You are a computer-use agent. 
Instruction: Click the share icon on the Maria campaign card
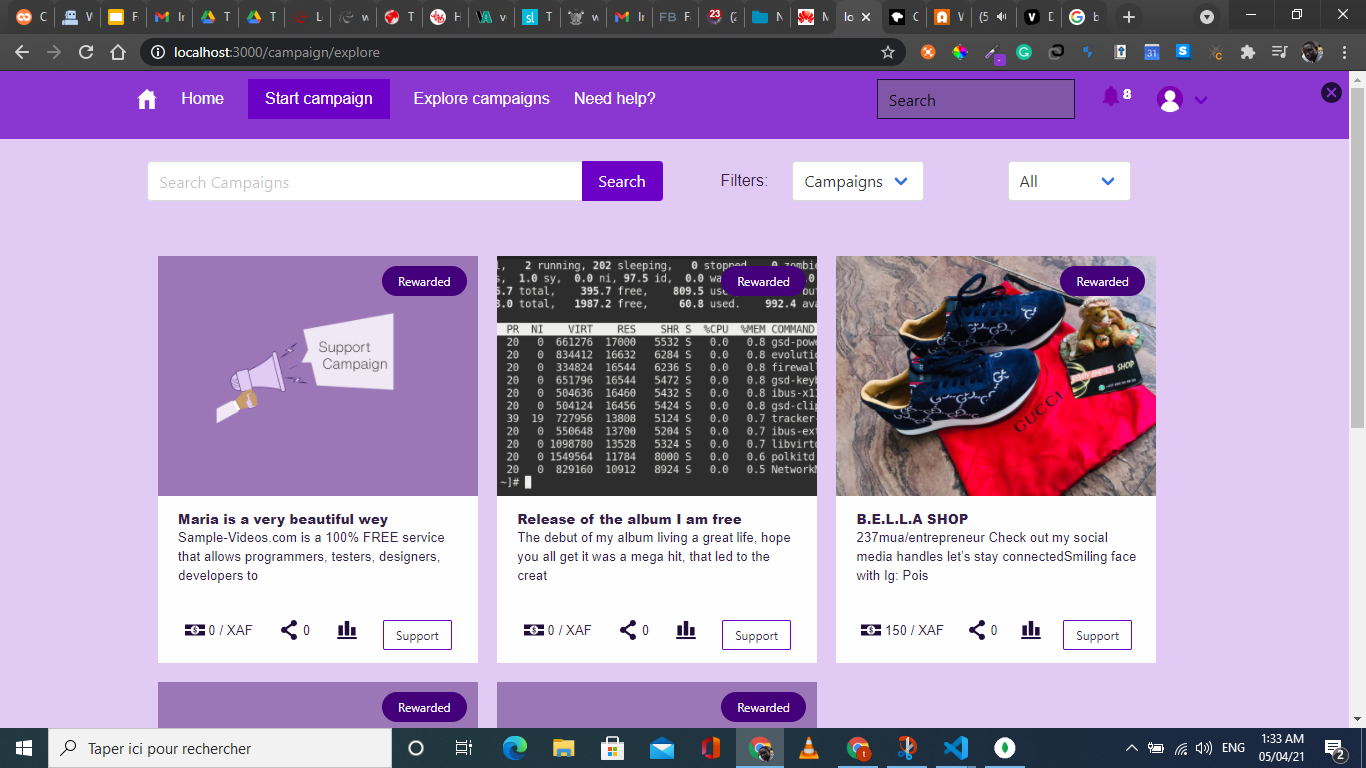point(289,630)
